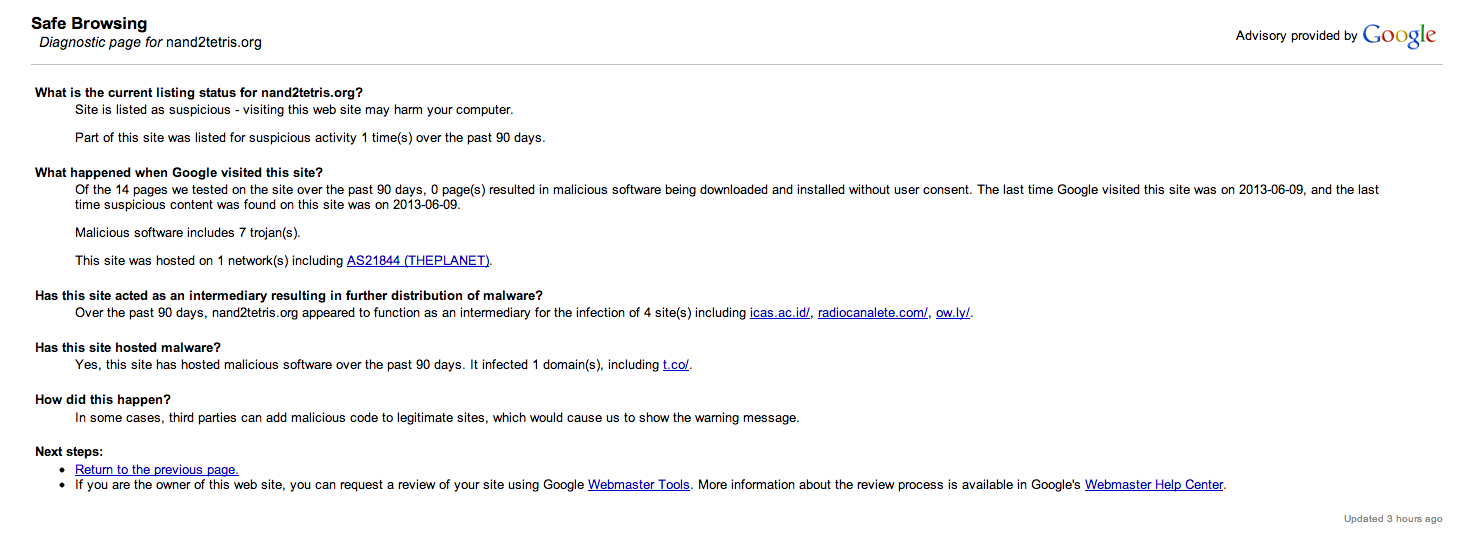Click the 'Updated 3 hours ago' timestamp
1477x534 pixels.
click(x=1393, y=519)
